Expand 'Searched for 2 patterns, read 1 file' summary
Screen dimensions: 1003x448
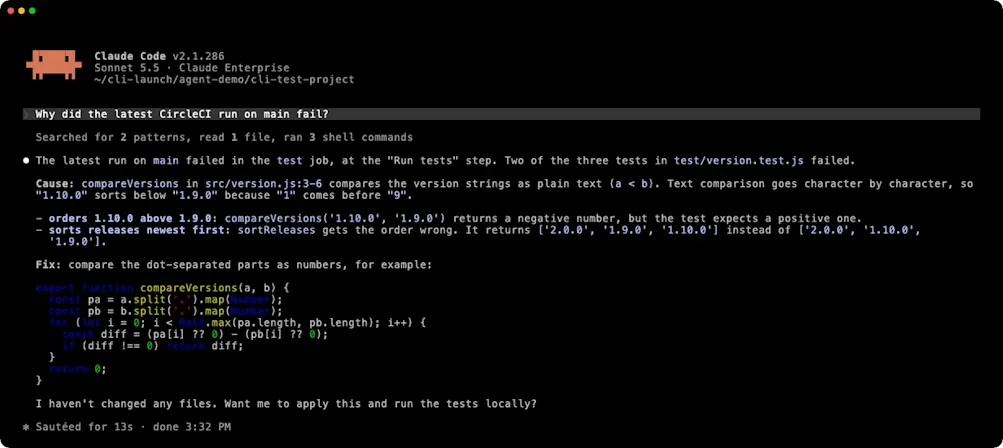pos(224,137)
